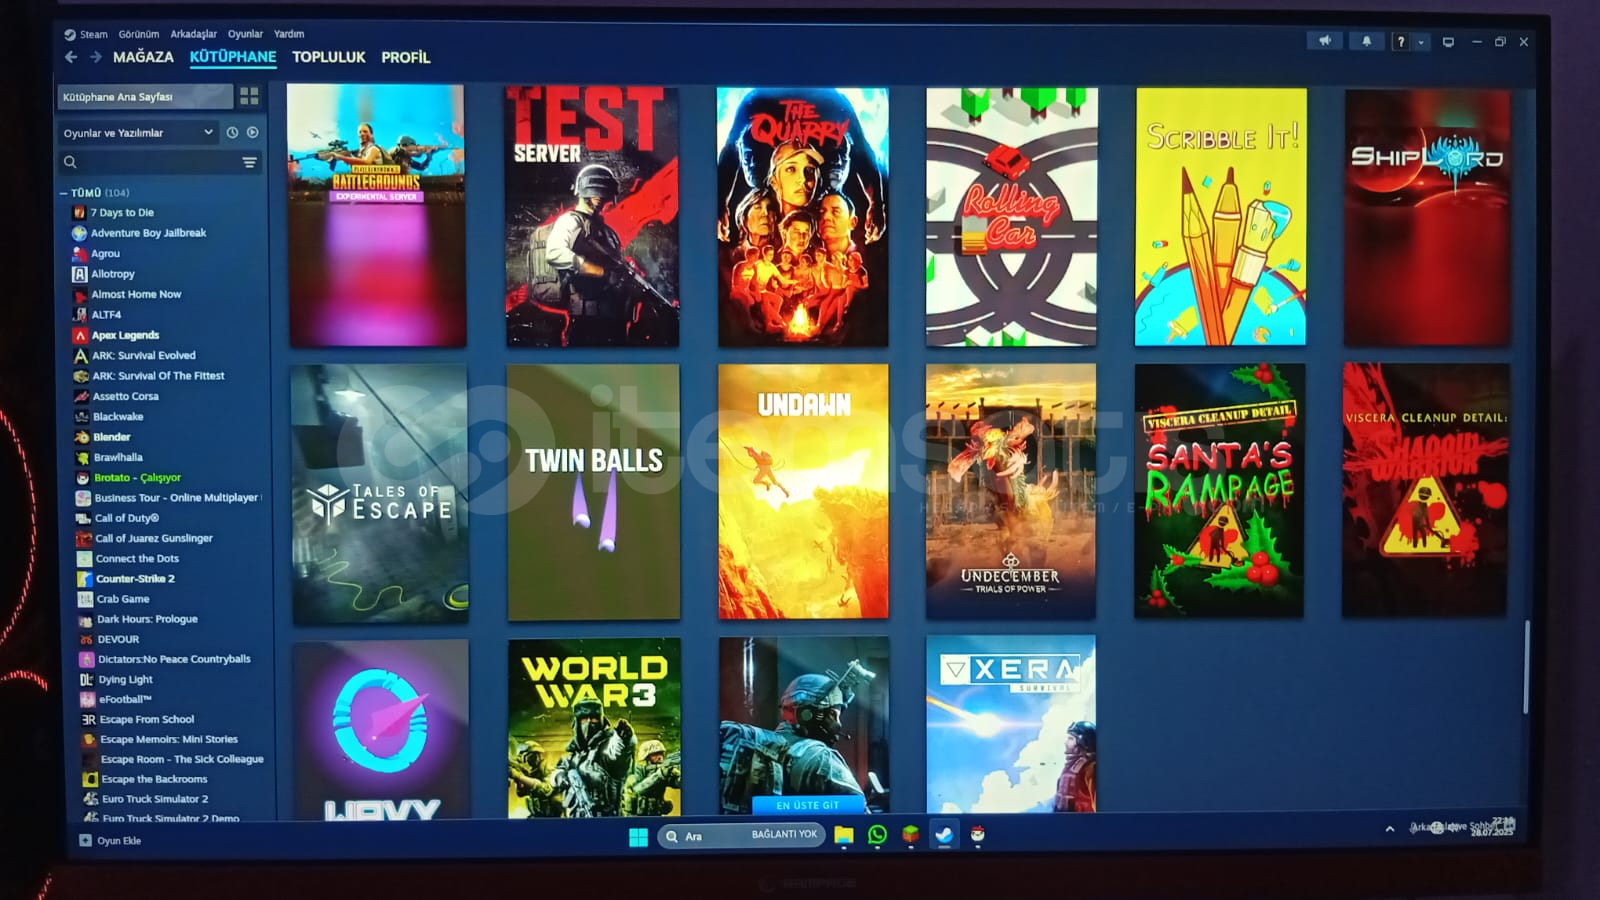Open recent activity clock filter
Image resolution: width=1600 pixels, height=900 pixels.
click(x=232, y=132)
